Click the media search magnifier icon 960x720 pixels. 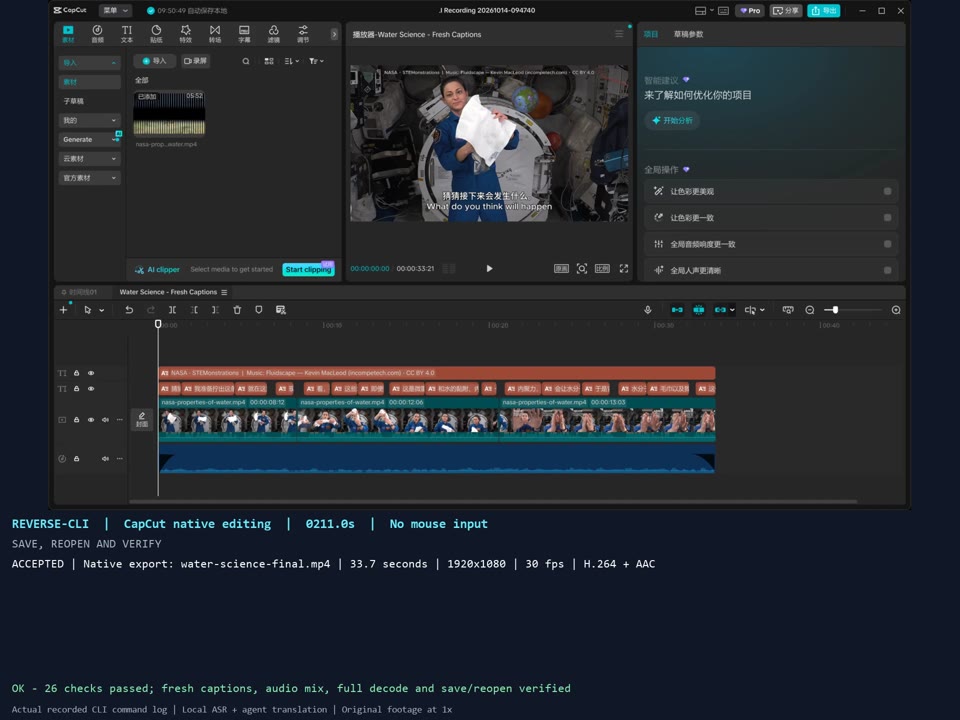click(246, 61)
